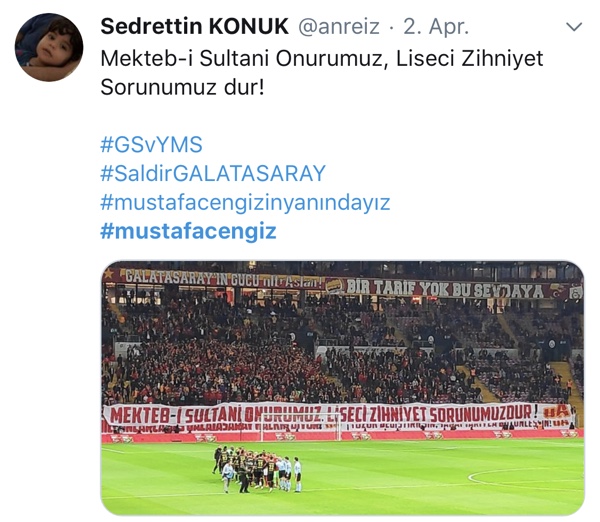Click the goal net in the photo
This screenshot has height=522, width=600.
click(300, 427)
